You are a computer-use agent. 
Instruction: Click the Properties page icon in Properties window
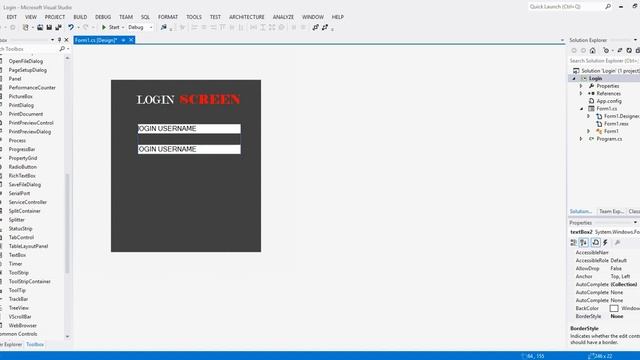(x=596, y=242)
